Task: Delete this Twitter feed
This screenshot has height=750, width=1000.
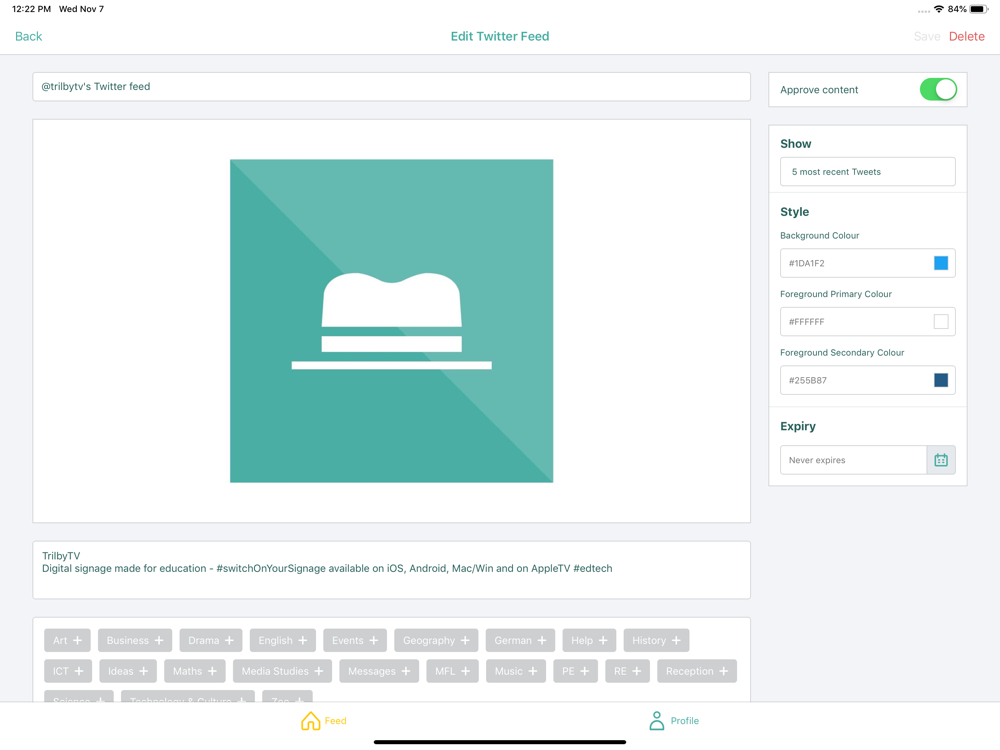Action: (x=966, y=36)
